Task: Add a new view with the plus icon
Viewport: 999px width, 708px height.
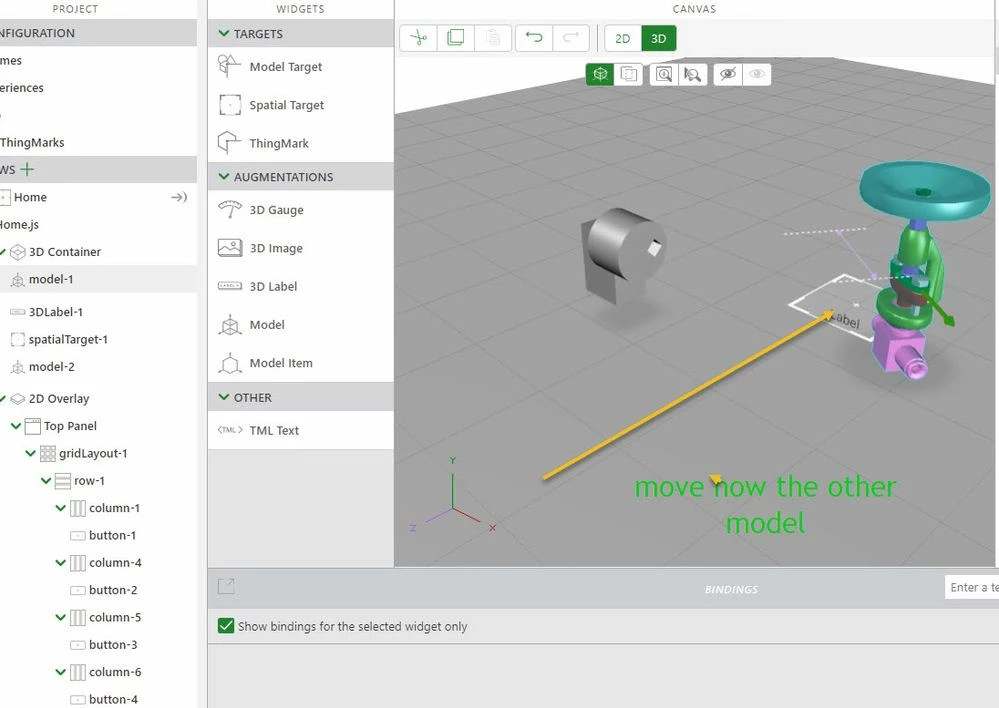Action: click(27, 170)
